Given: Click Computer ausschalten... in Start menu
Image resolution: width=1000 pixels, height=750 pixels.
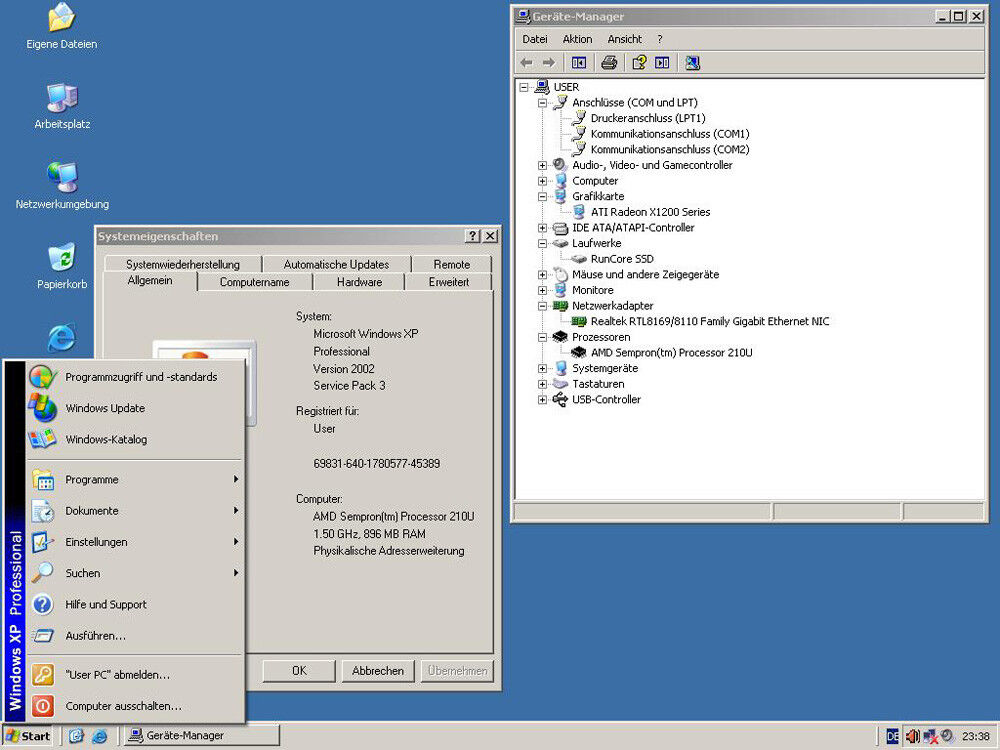Looking at the screenshot, I should pos(135,706).
